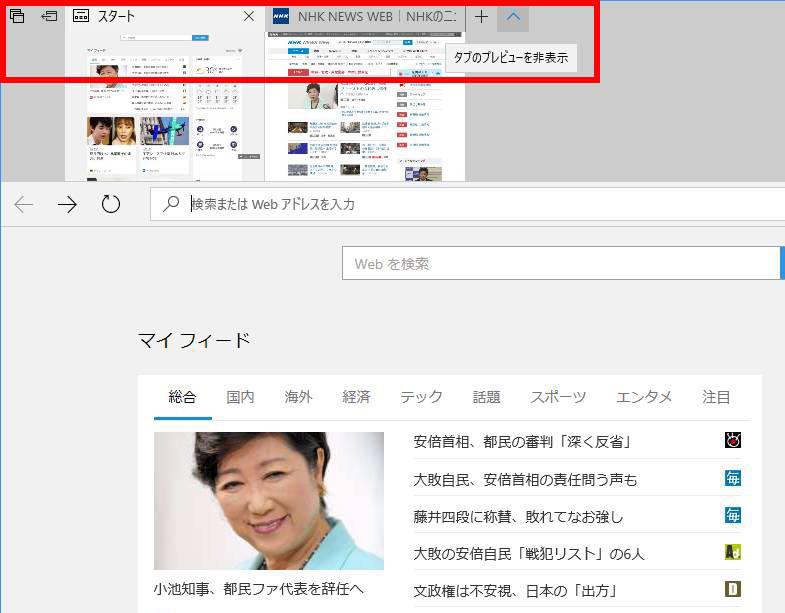
Task: Click the 小池知事 featured news photo
Action: coord(269,501)
